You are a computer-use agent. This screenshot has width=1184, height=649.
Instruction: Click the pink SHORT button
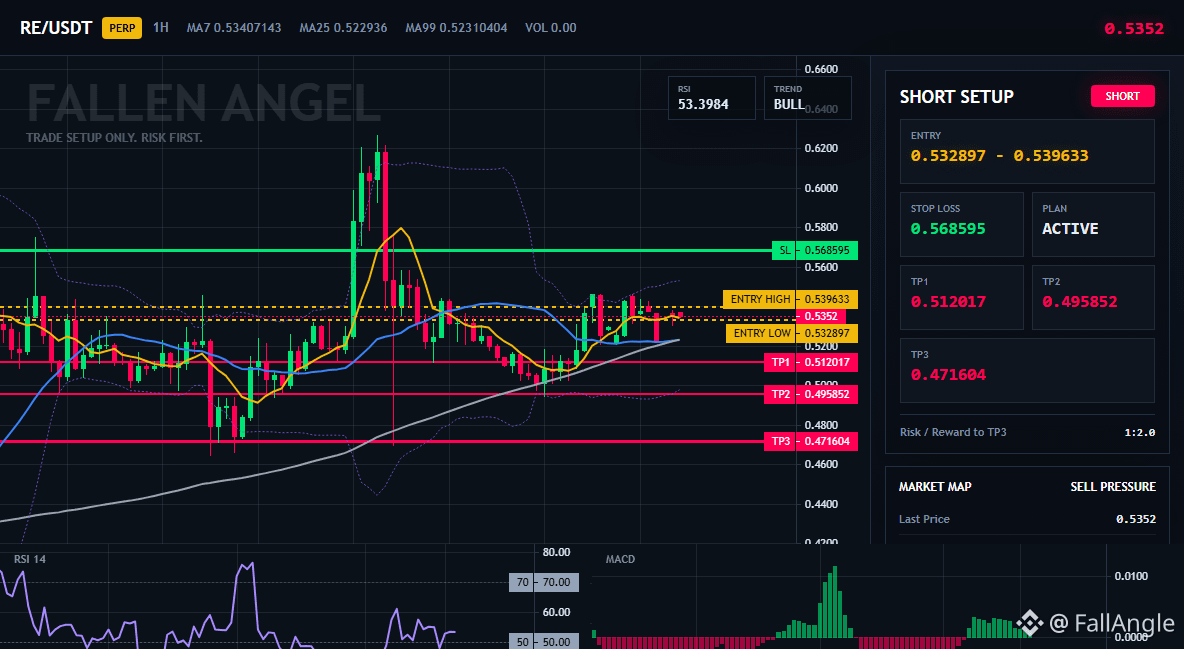(x=1122, y=96)
